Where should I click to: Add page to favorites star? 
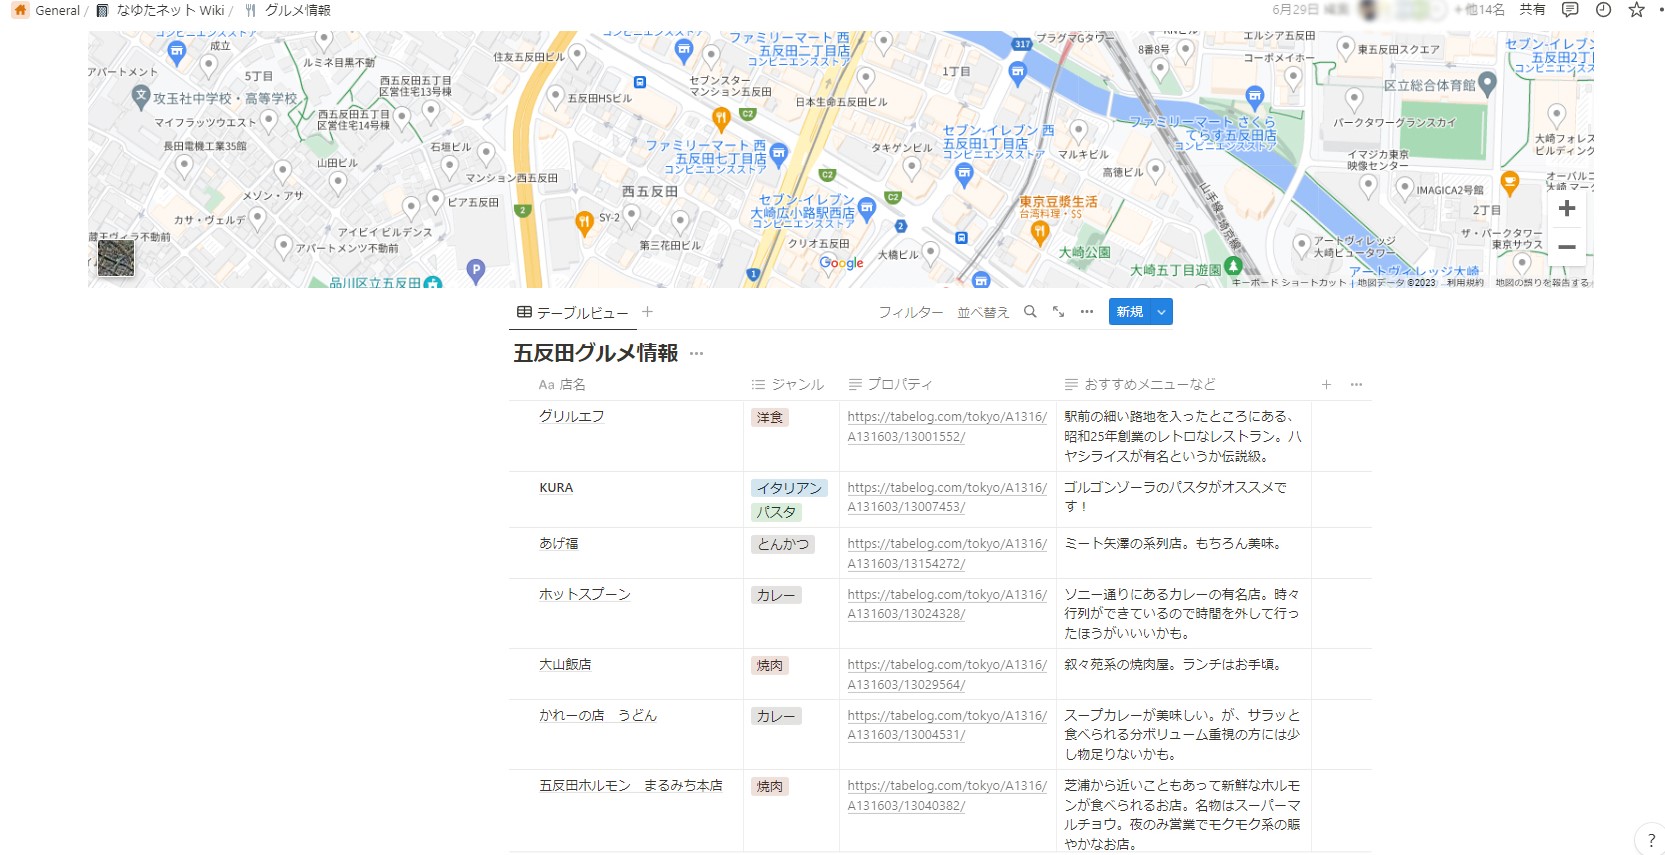point(1636,10)
